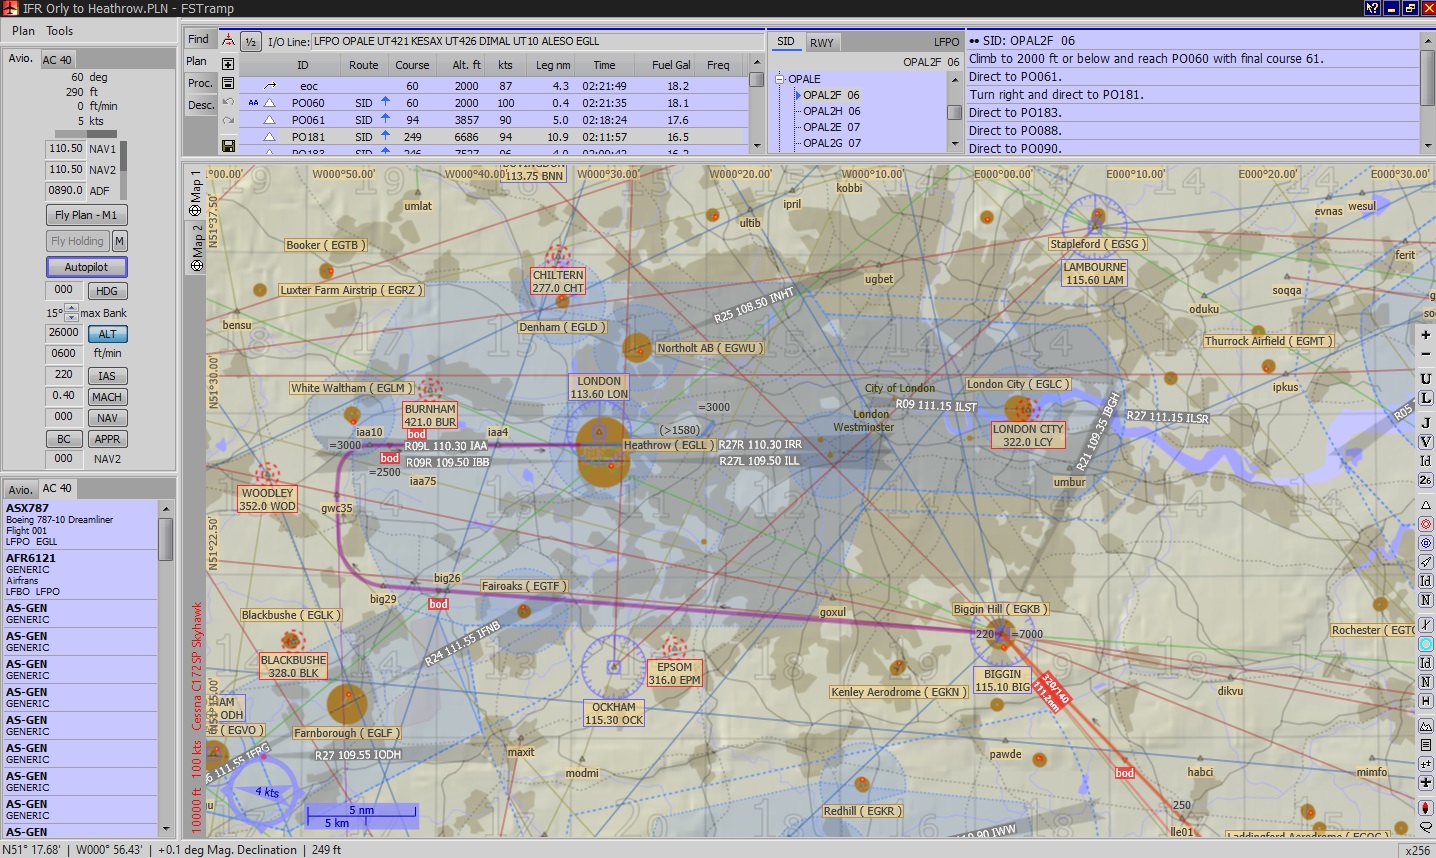
Task: Click the Map 2 target icon
Action: (x=196, y=266)
